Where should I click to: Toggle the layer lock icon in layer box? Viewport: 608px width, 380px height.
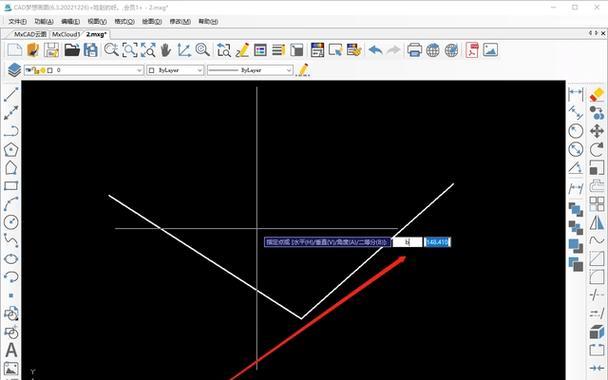pyautogui.click(x=36, y=70)
